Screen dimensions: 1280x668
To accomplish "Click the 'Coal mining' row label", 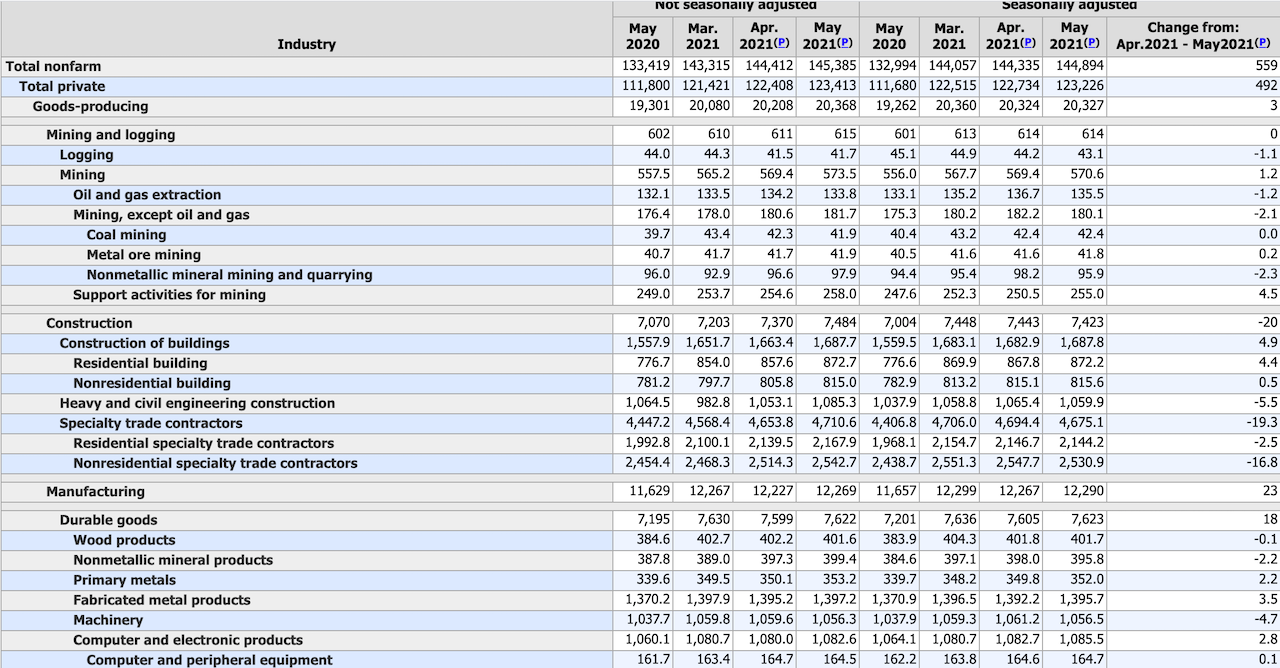I will click(126, 234).
